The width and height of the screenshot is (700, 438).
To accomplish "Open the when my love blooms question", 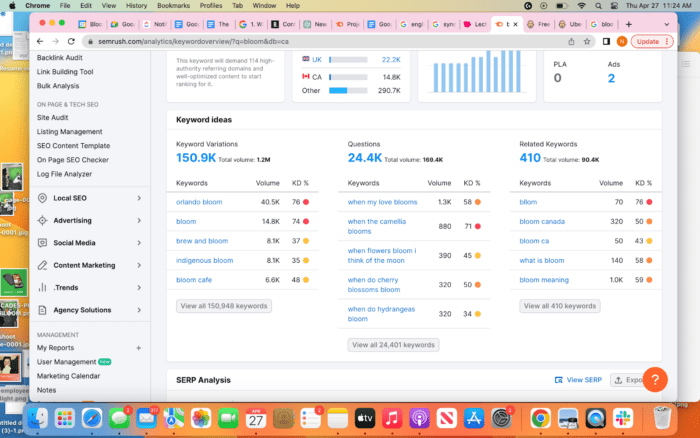I will coord(382,202).
